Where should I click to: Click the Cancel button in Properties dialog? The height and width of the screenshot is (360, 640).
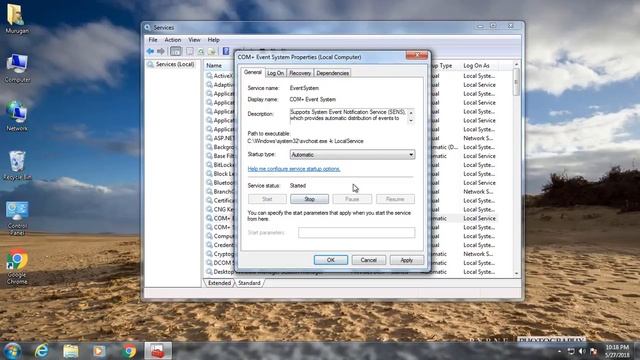(x=369, y=260)
